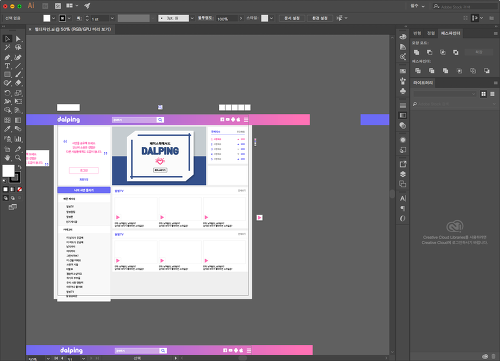
Task: Click the Divide pathfinder icon
Action: click(418, 71)
